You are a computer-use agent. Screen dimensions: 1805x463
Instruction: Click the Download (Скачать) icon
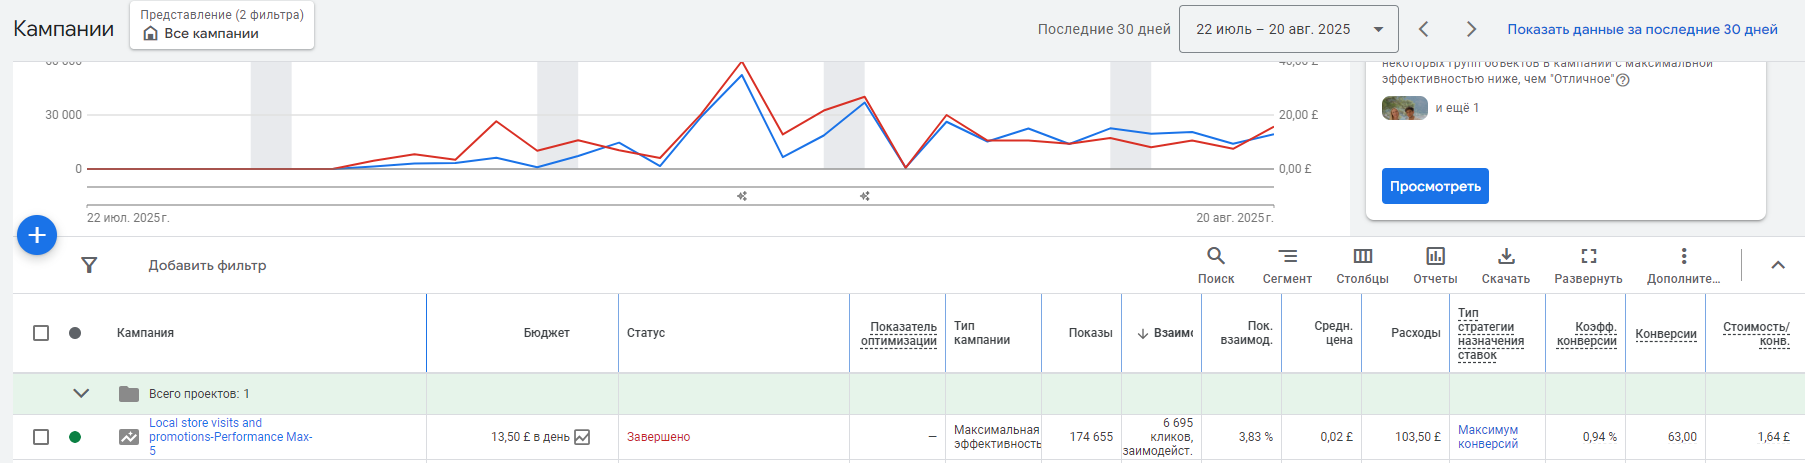1506,257
